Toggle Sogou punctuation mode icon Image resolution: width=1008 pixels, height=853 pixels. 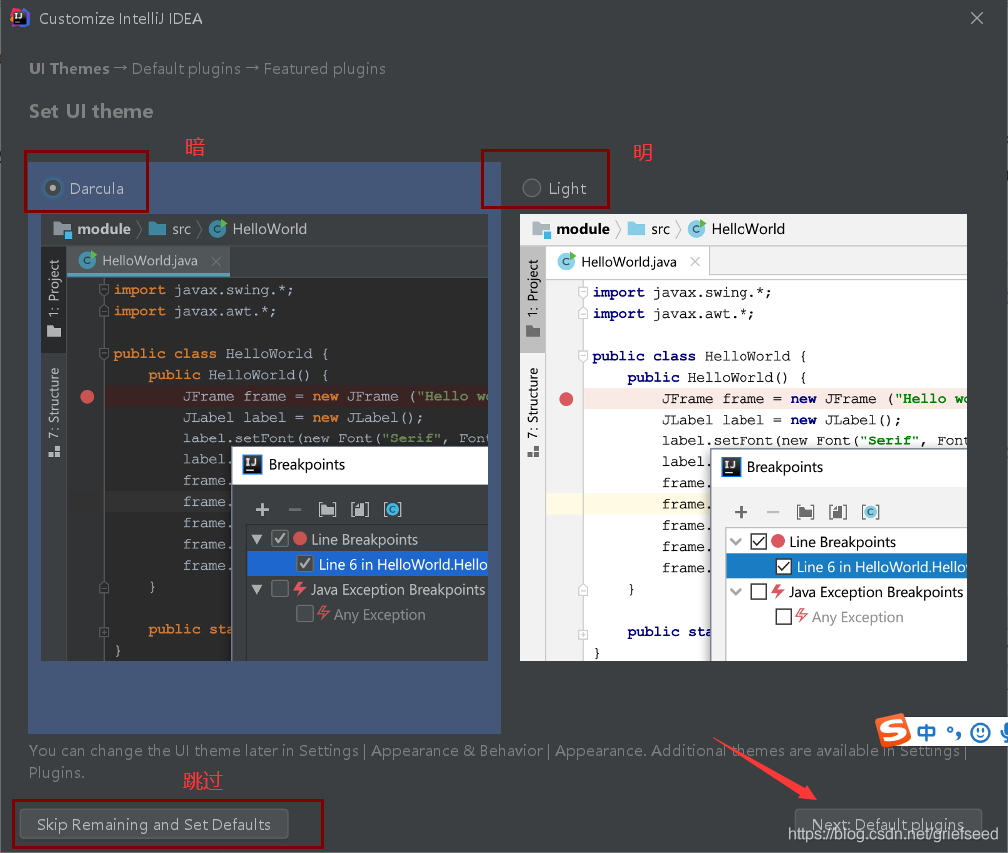954,732
